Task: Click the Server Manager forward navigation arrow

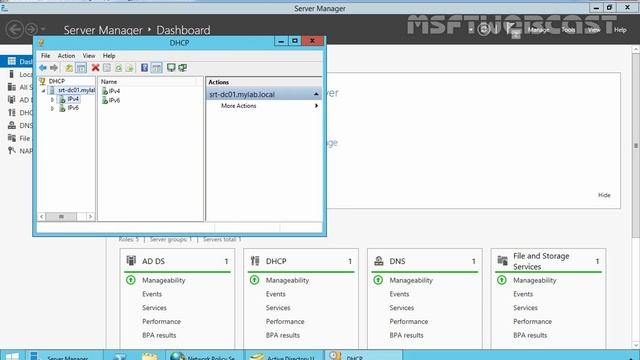Action: click(31, 29)
